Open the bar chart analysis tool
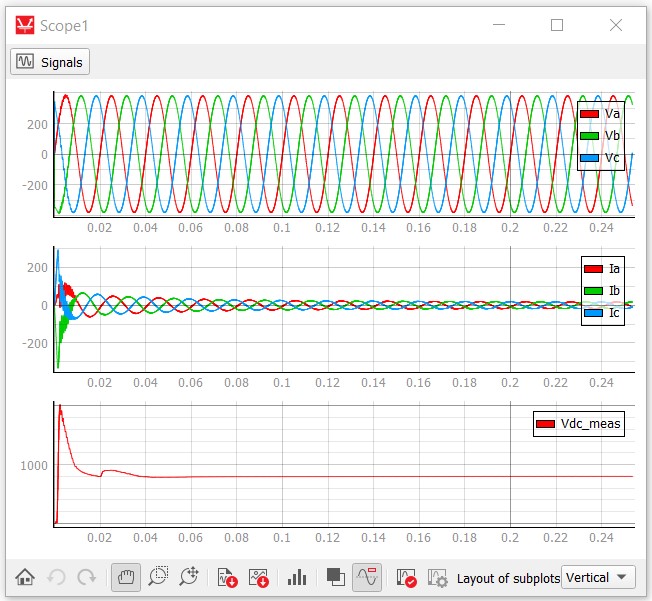 click(297, 577)
